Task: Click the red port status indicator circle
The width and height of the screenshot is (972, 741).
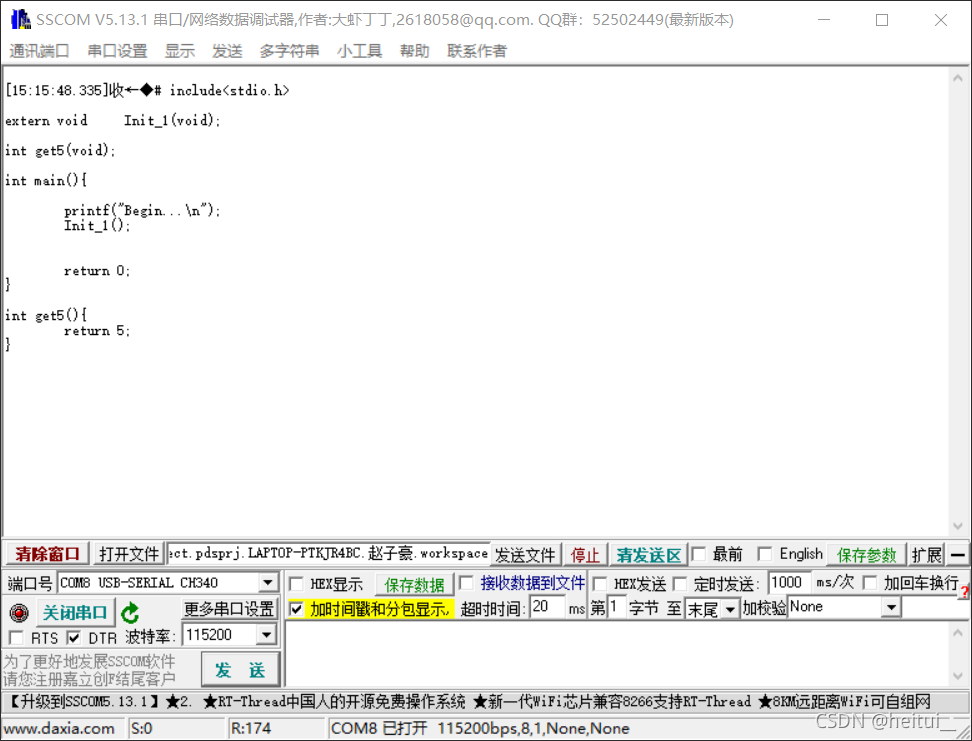Action: click(x=18, y=611)
